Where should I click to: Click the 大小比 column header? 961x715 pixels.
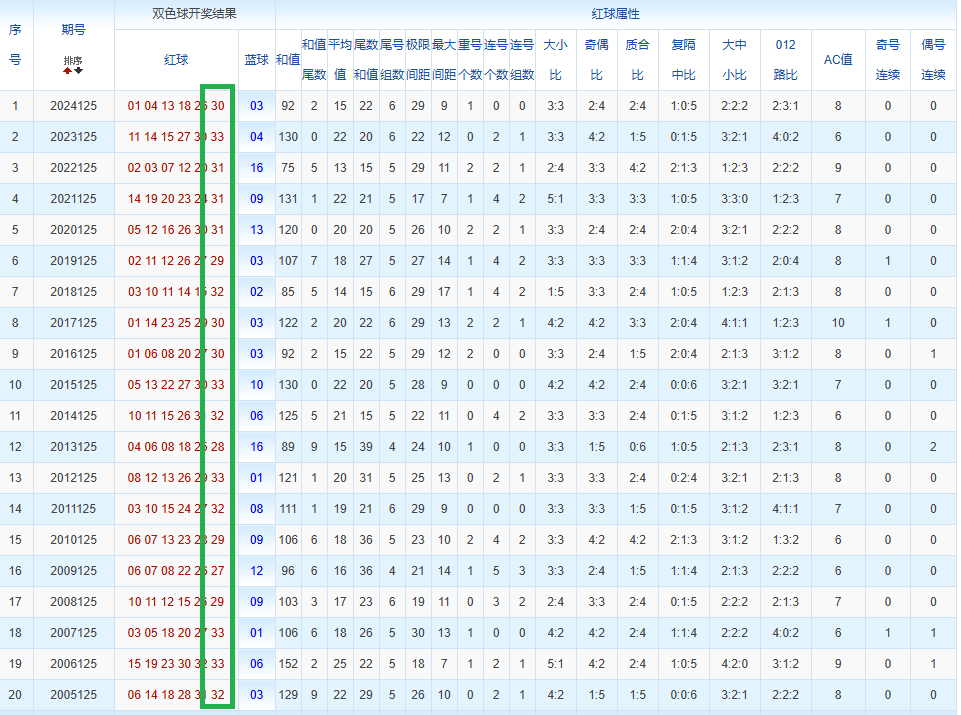pos(556,59)
